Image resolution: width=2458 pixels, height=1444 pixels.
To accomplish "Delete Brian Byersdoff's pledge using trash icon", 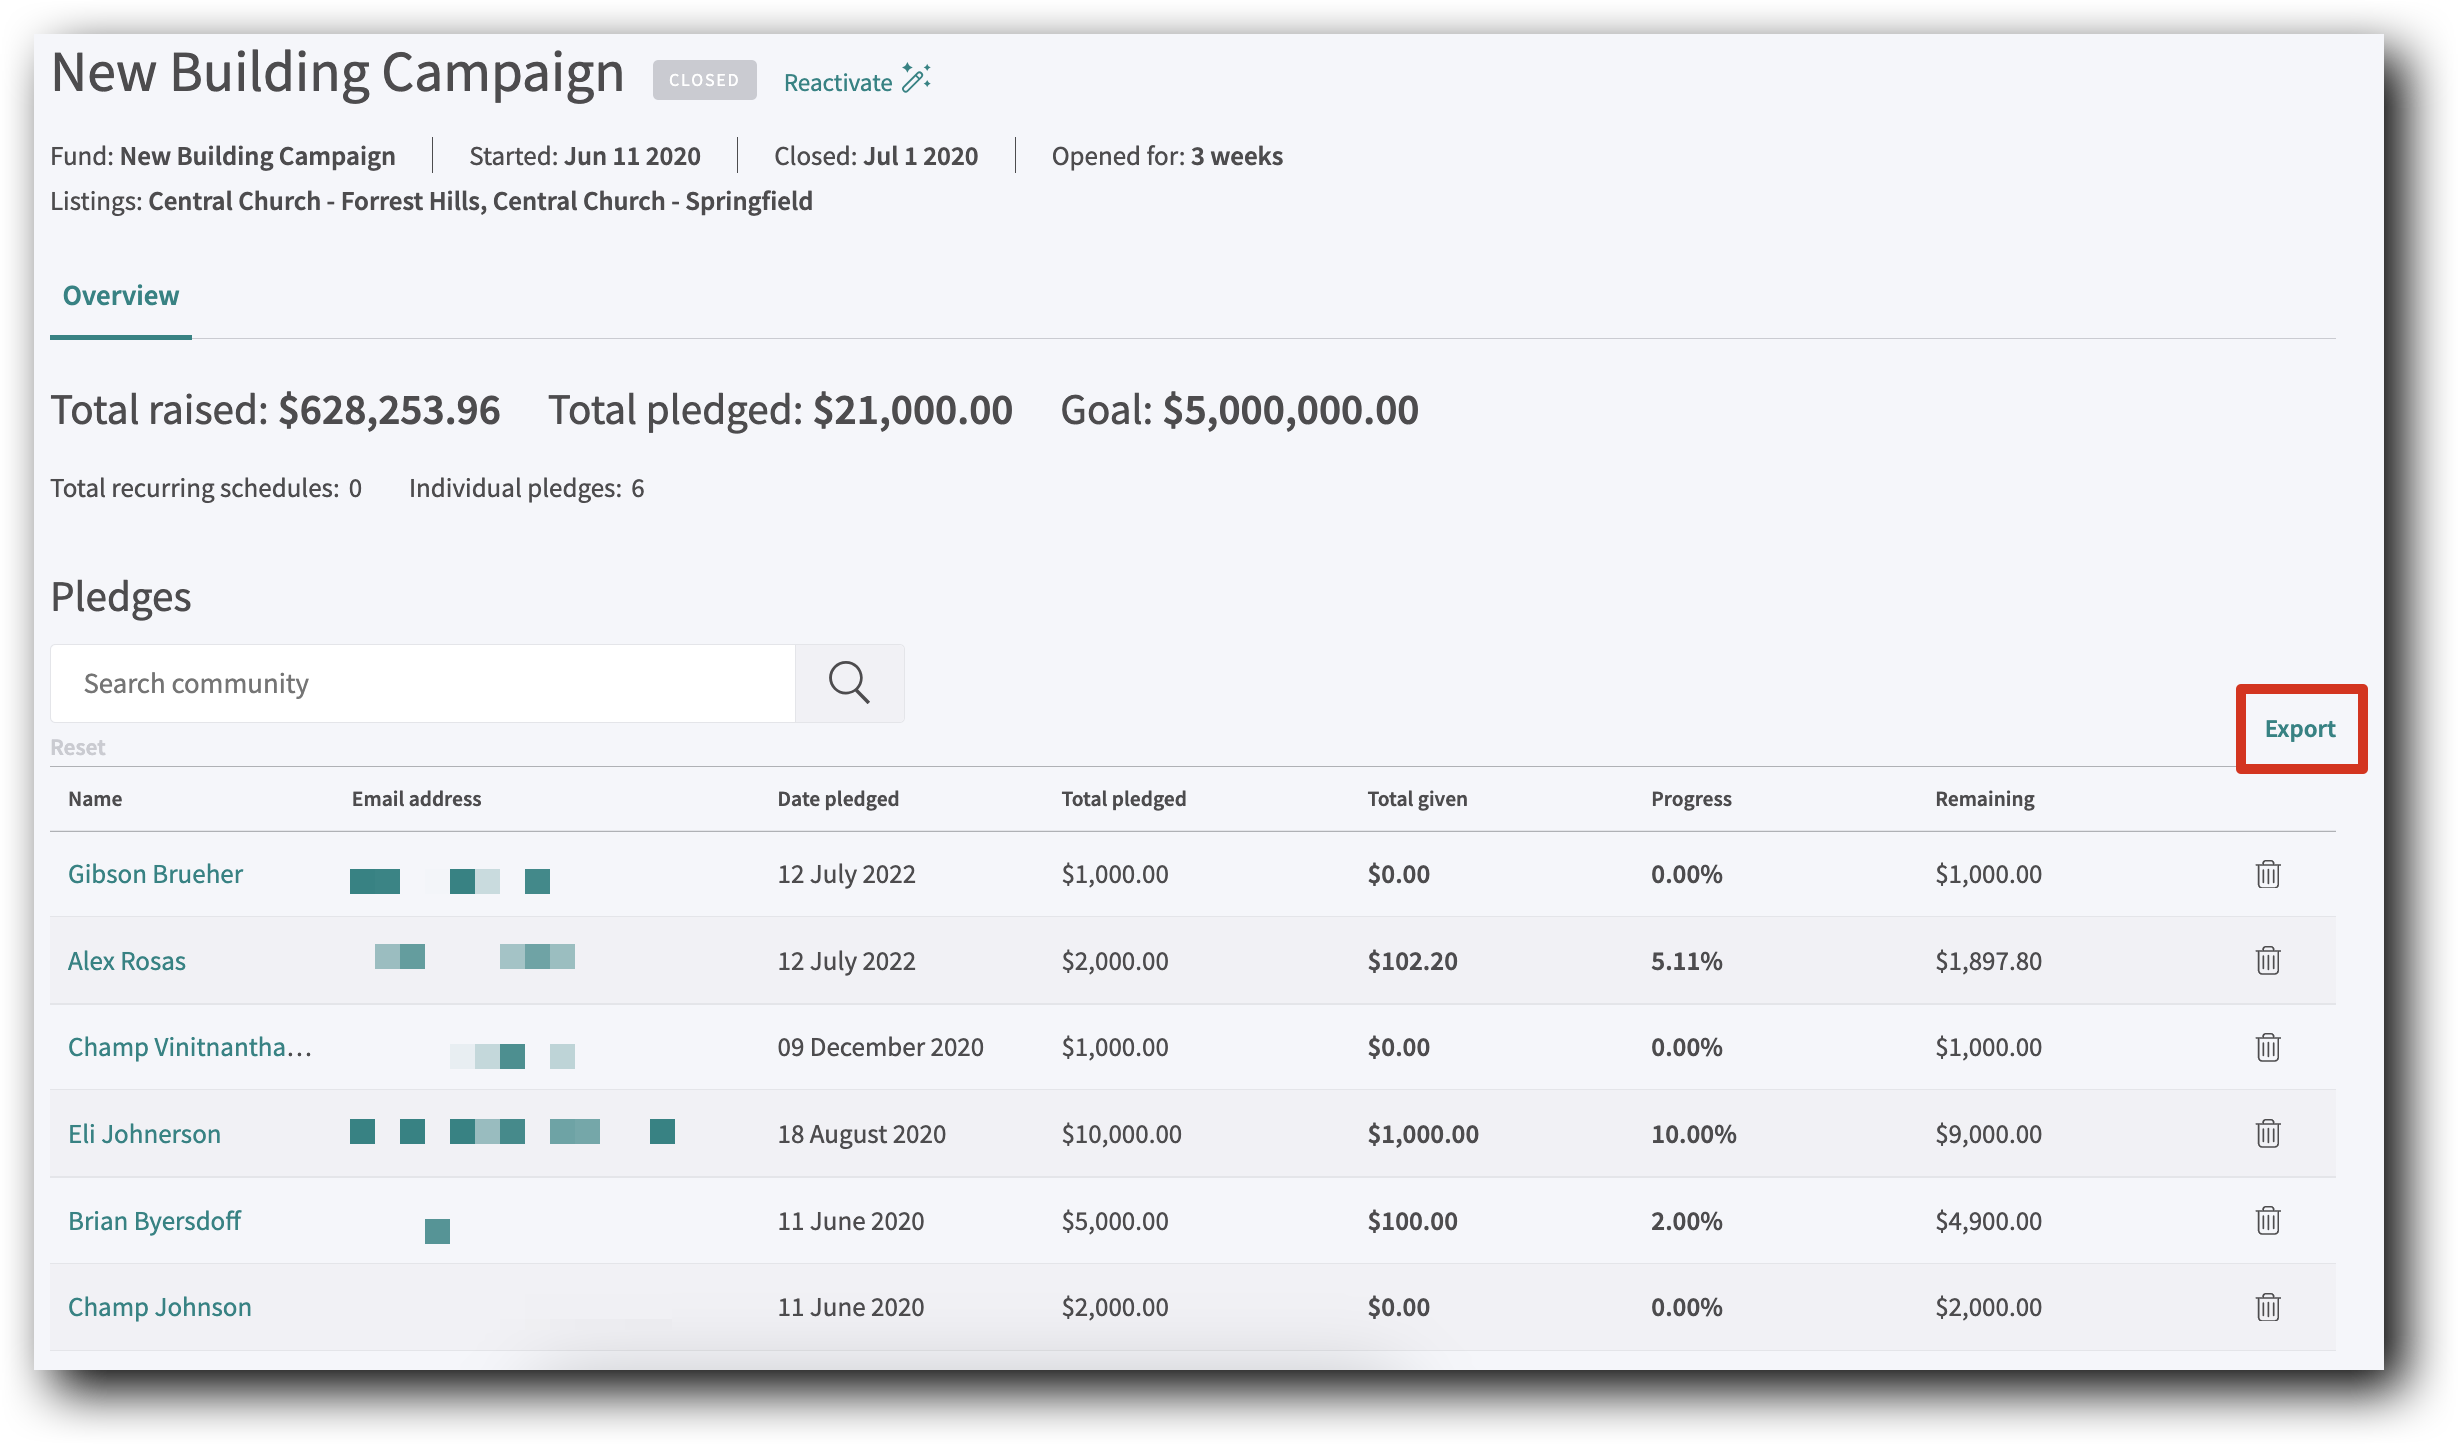I will [2267, 1220].
